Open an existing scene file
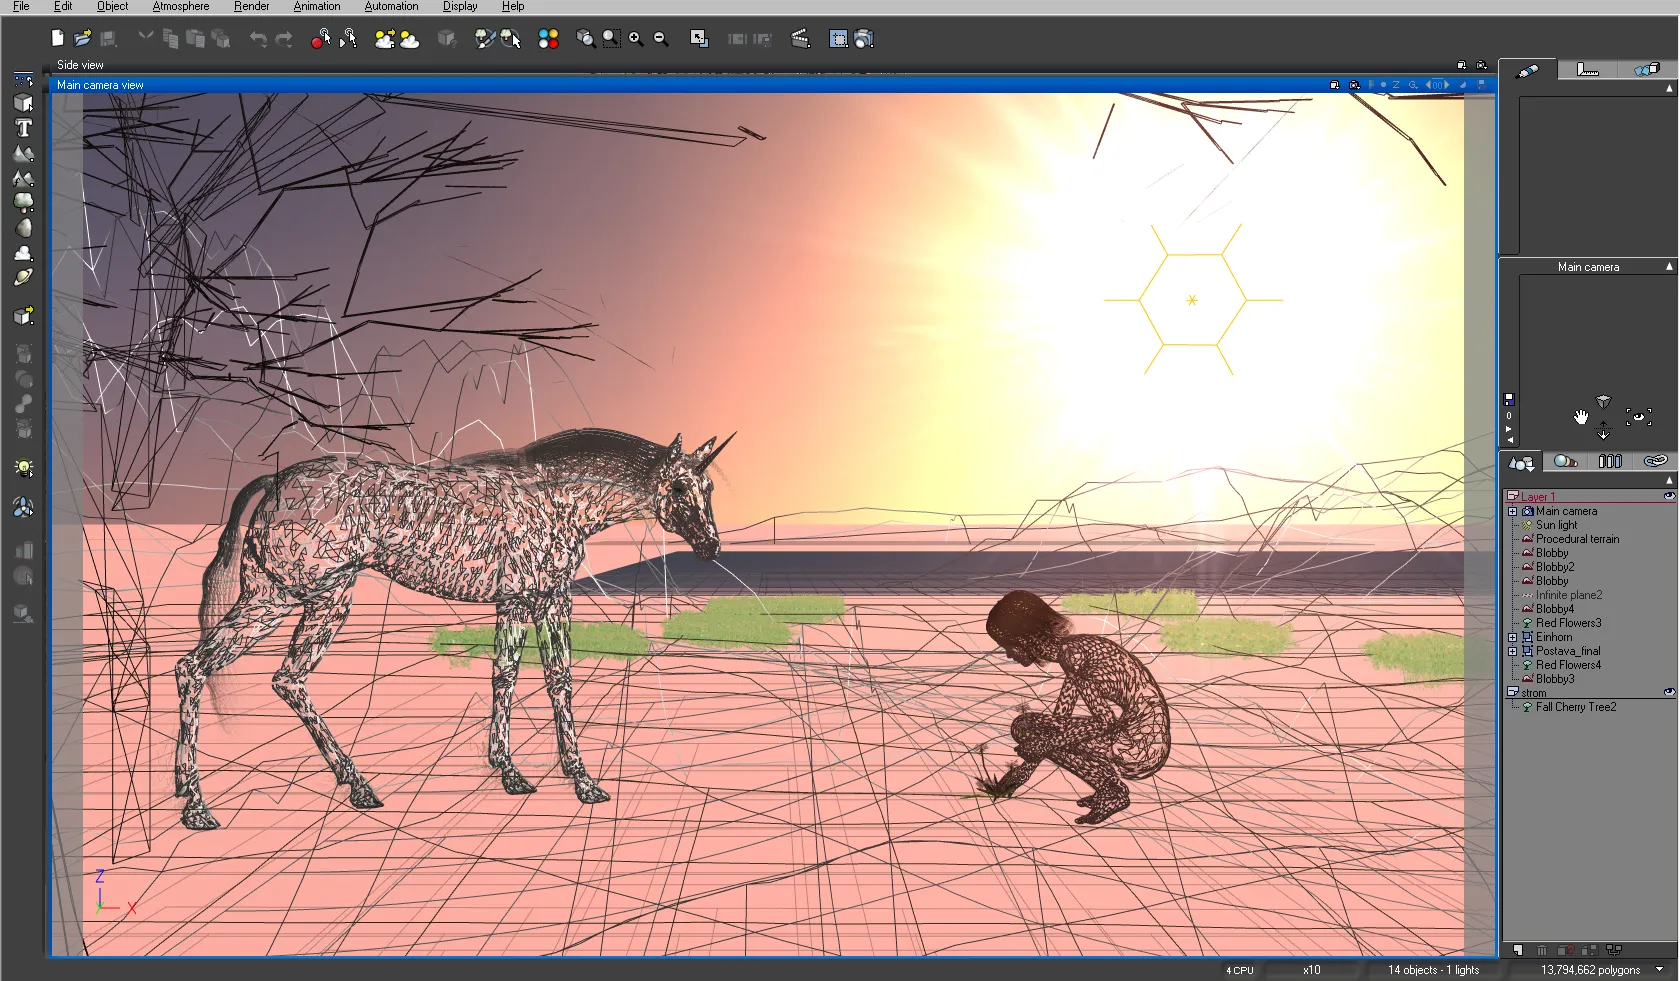 coord(82,39)
